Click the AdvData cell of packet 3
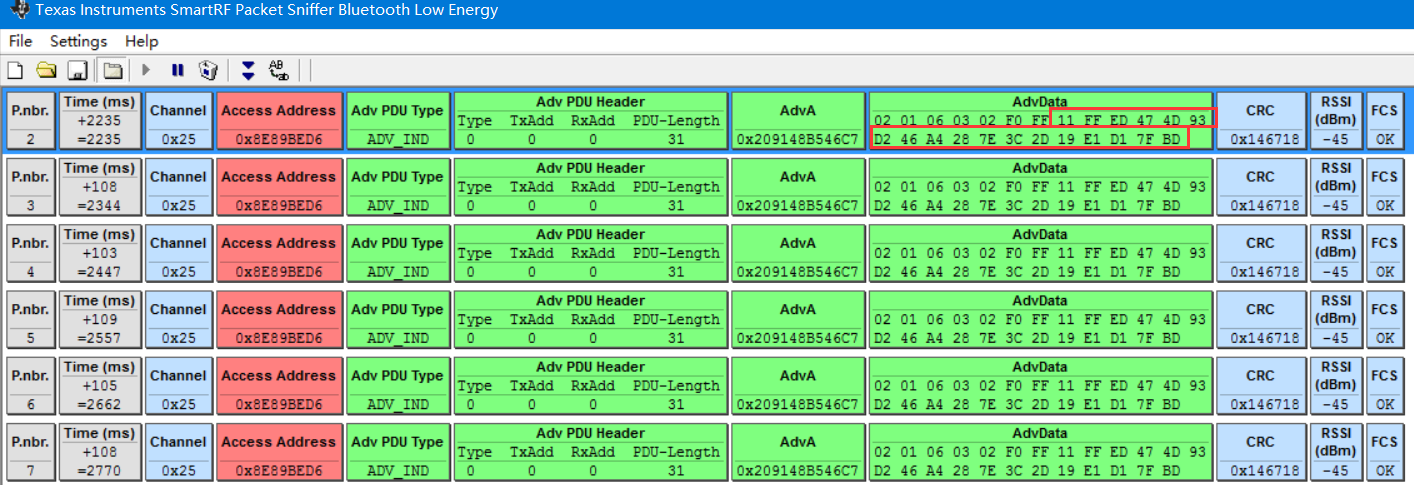Viewport: 1414px width, 485px height. pyautogui.click(x=1040, y=187)
